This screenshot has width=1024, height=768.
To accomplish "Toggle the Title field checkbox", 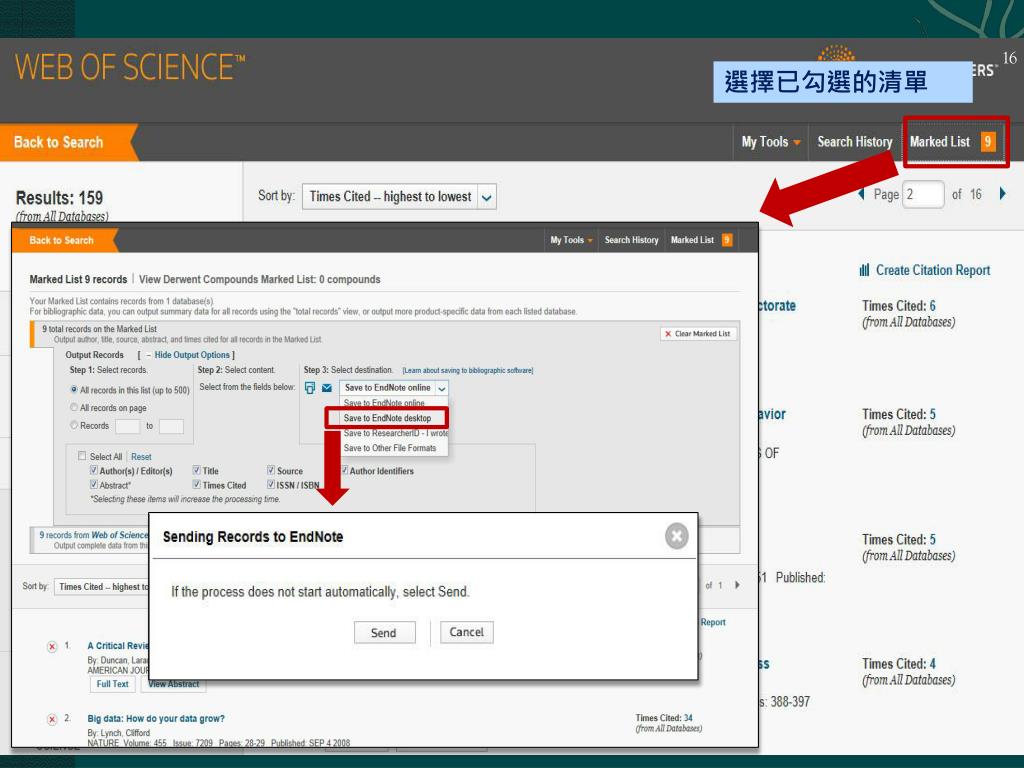I will tap(197, 470).
